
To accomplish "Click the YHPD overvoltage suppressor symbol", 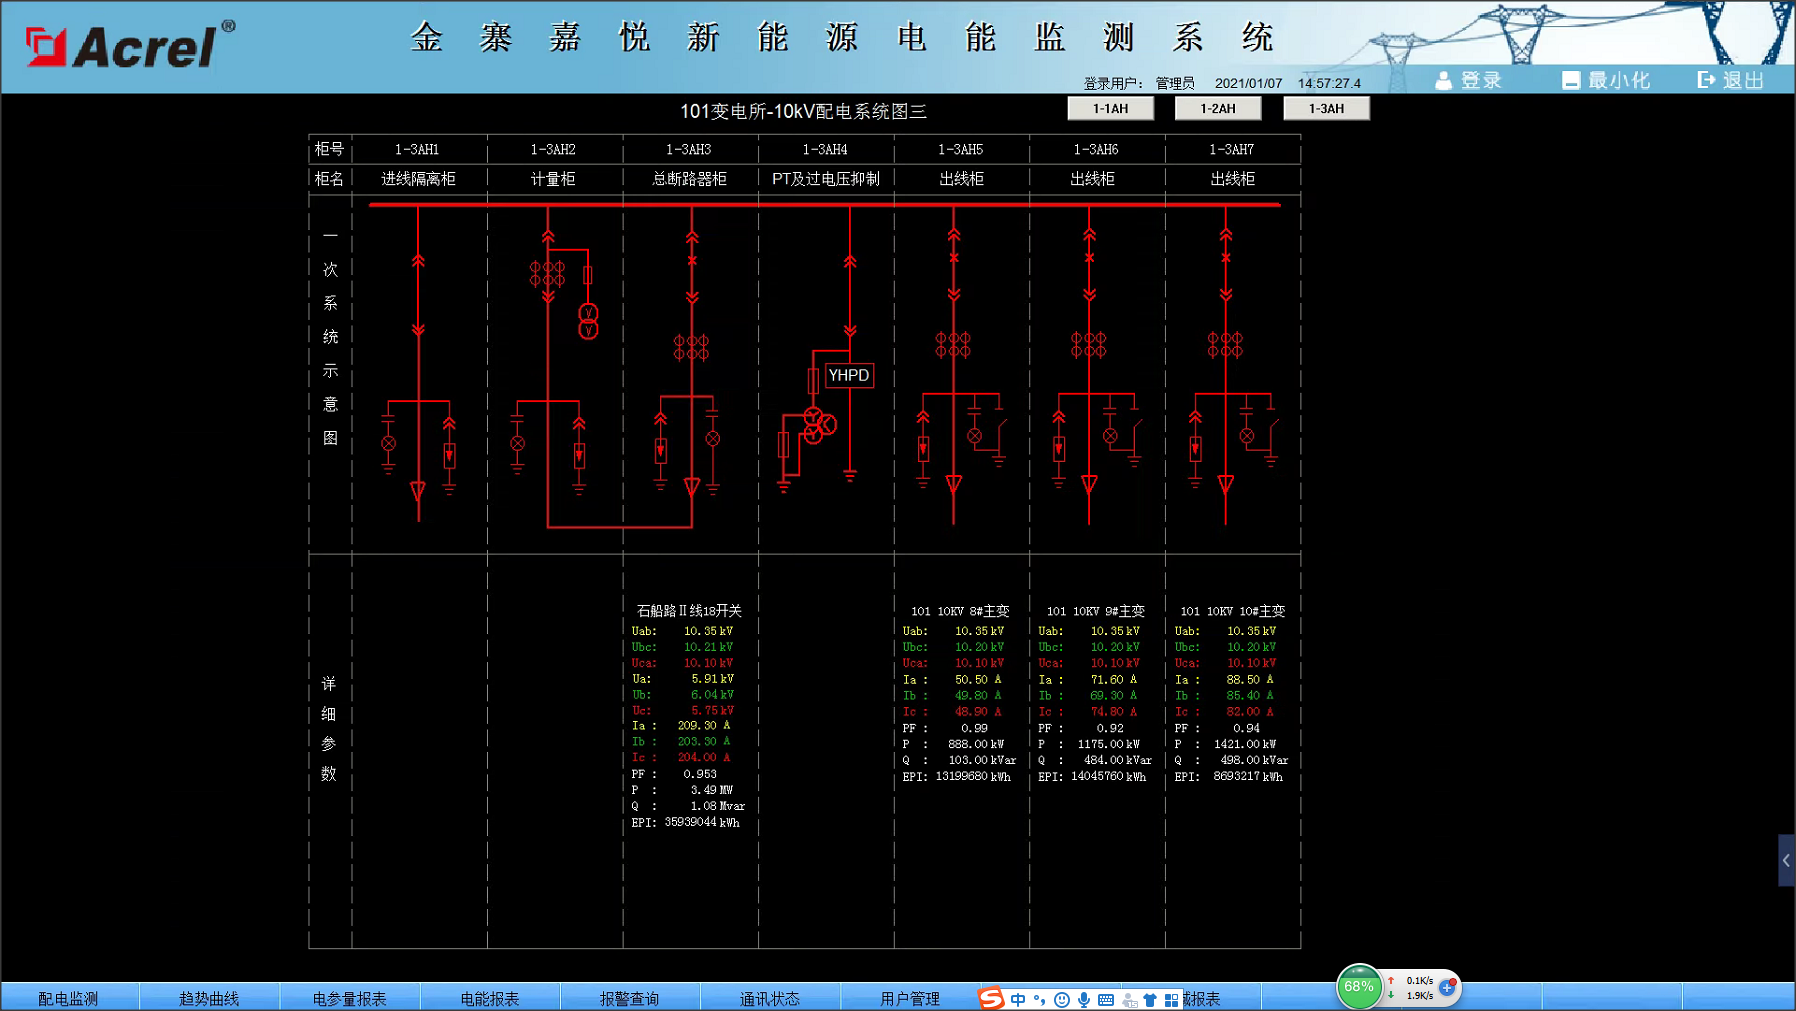I will (x=848, y=375).
